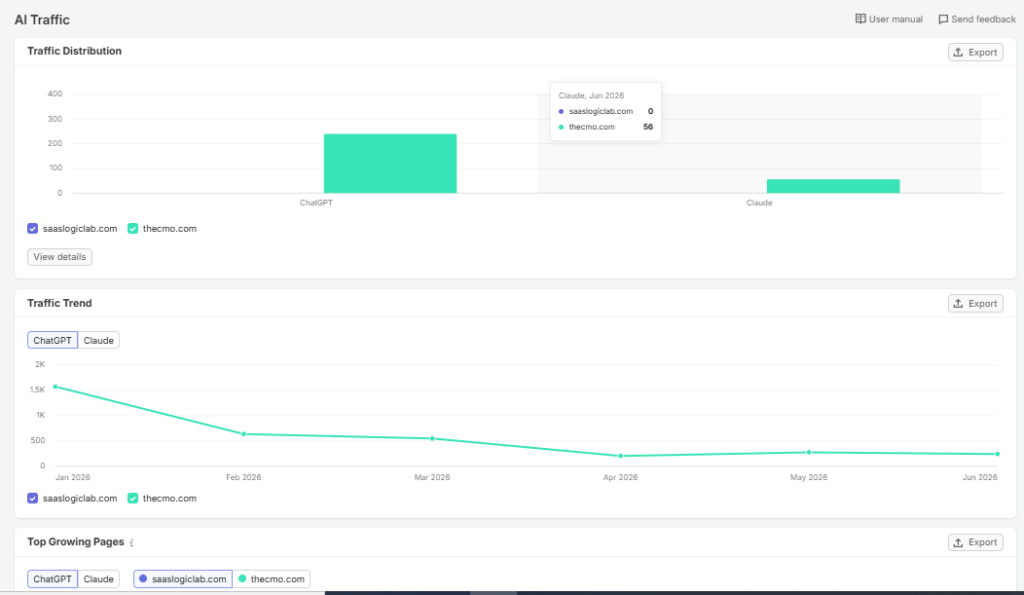Click the Feb 2026 data point on trend line

(x=244, y=434)
